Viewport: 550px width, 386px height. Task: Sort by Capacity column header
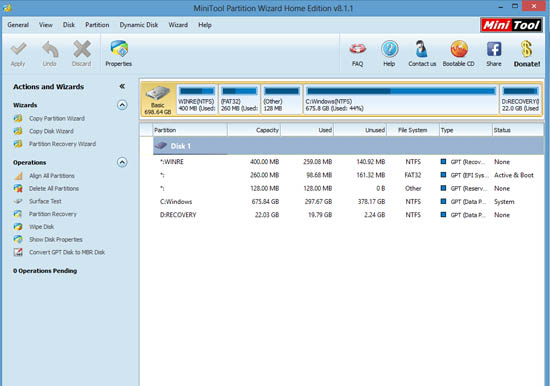click(254, 130)
